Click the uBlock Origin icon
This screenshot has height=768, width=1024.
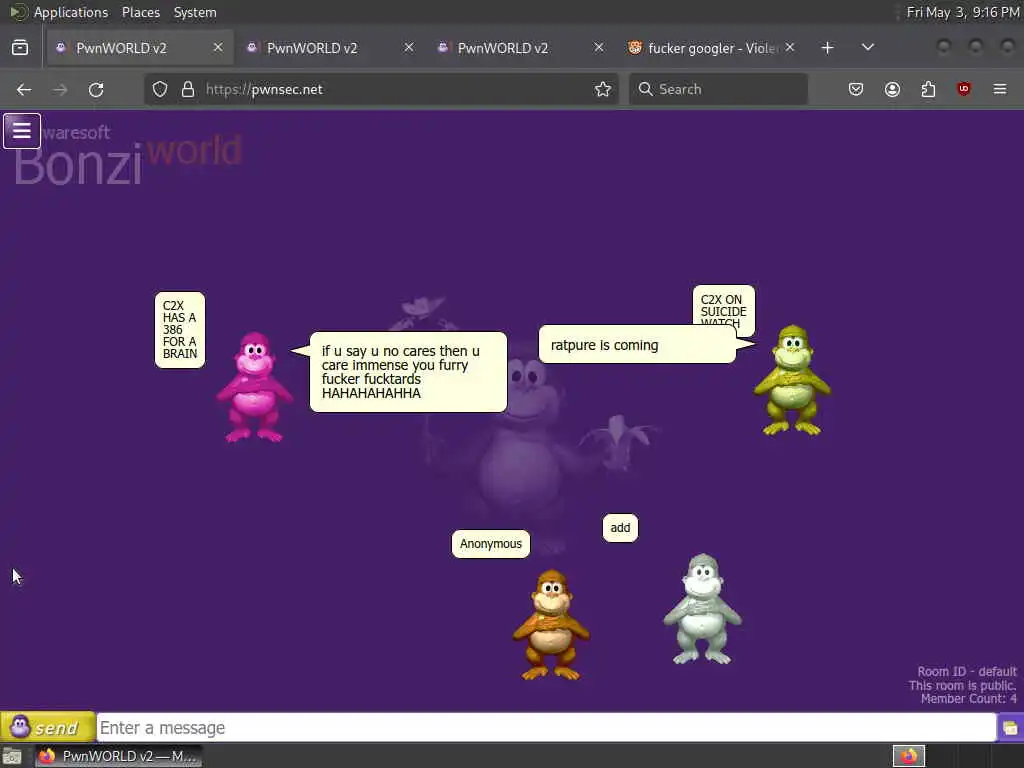click(964, 89)
